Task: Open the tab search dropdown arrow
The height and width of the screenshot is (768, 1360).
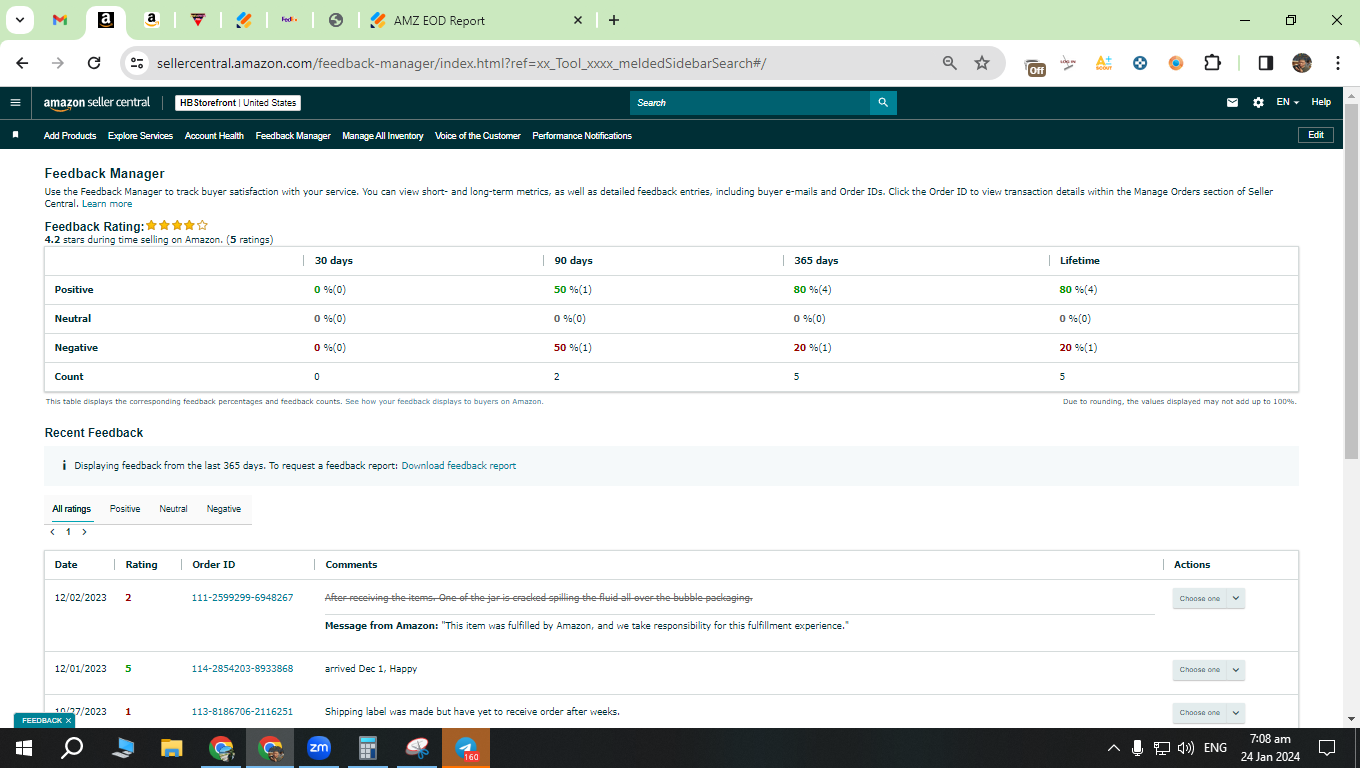Action: tap(19, 20)
